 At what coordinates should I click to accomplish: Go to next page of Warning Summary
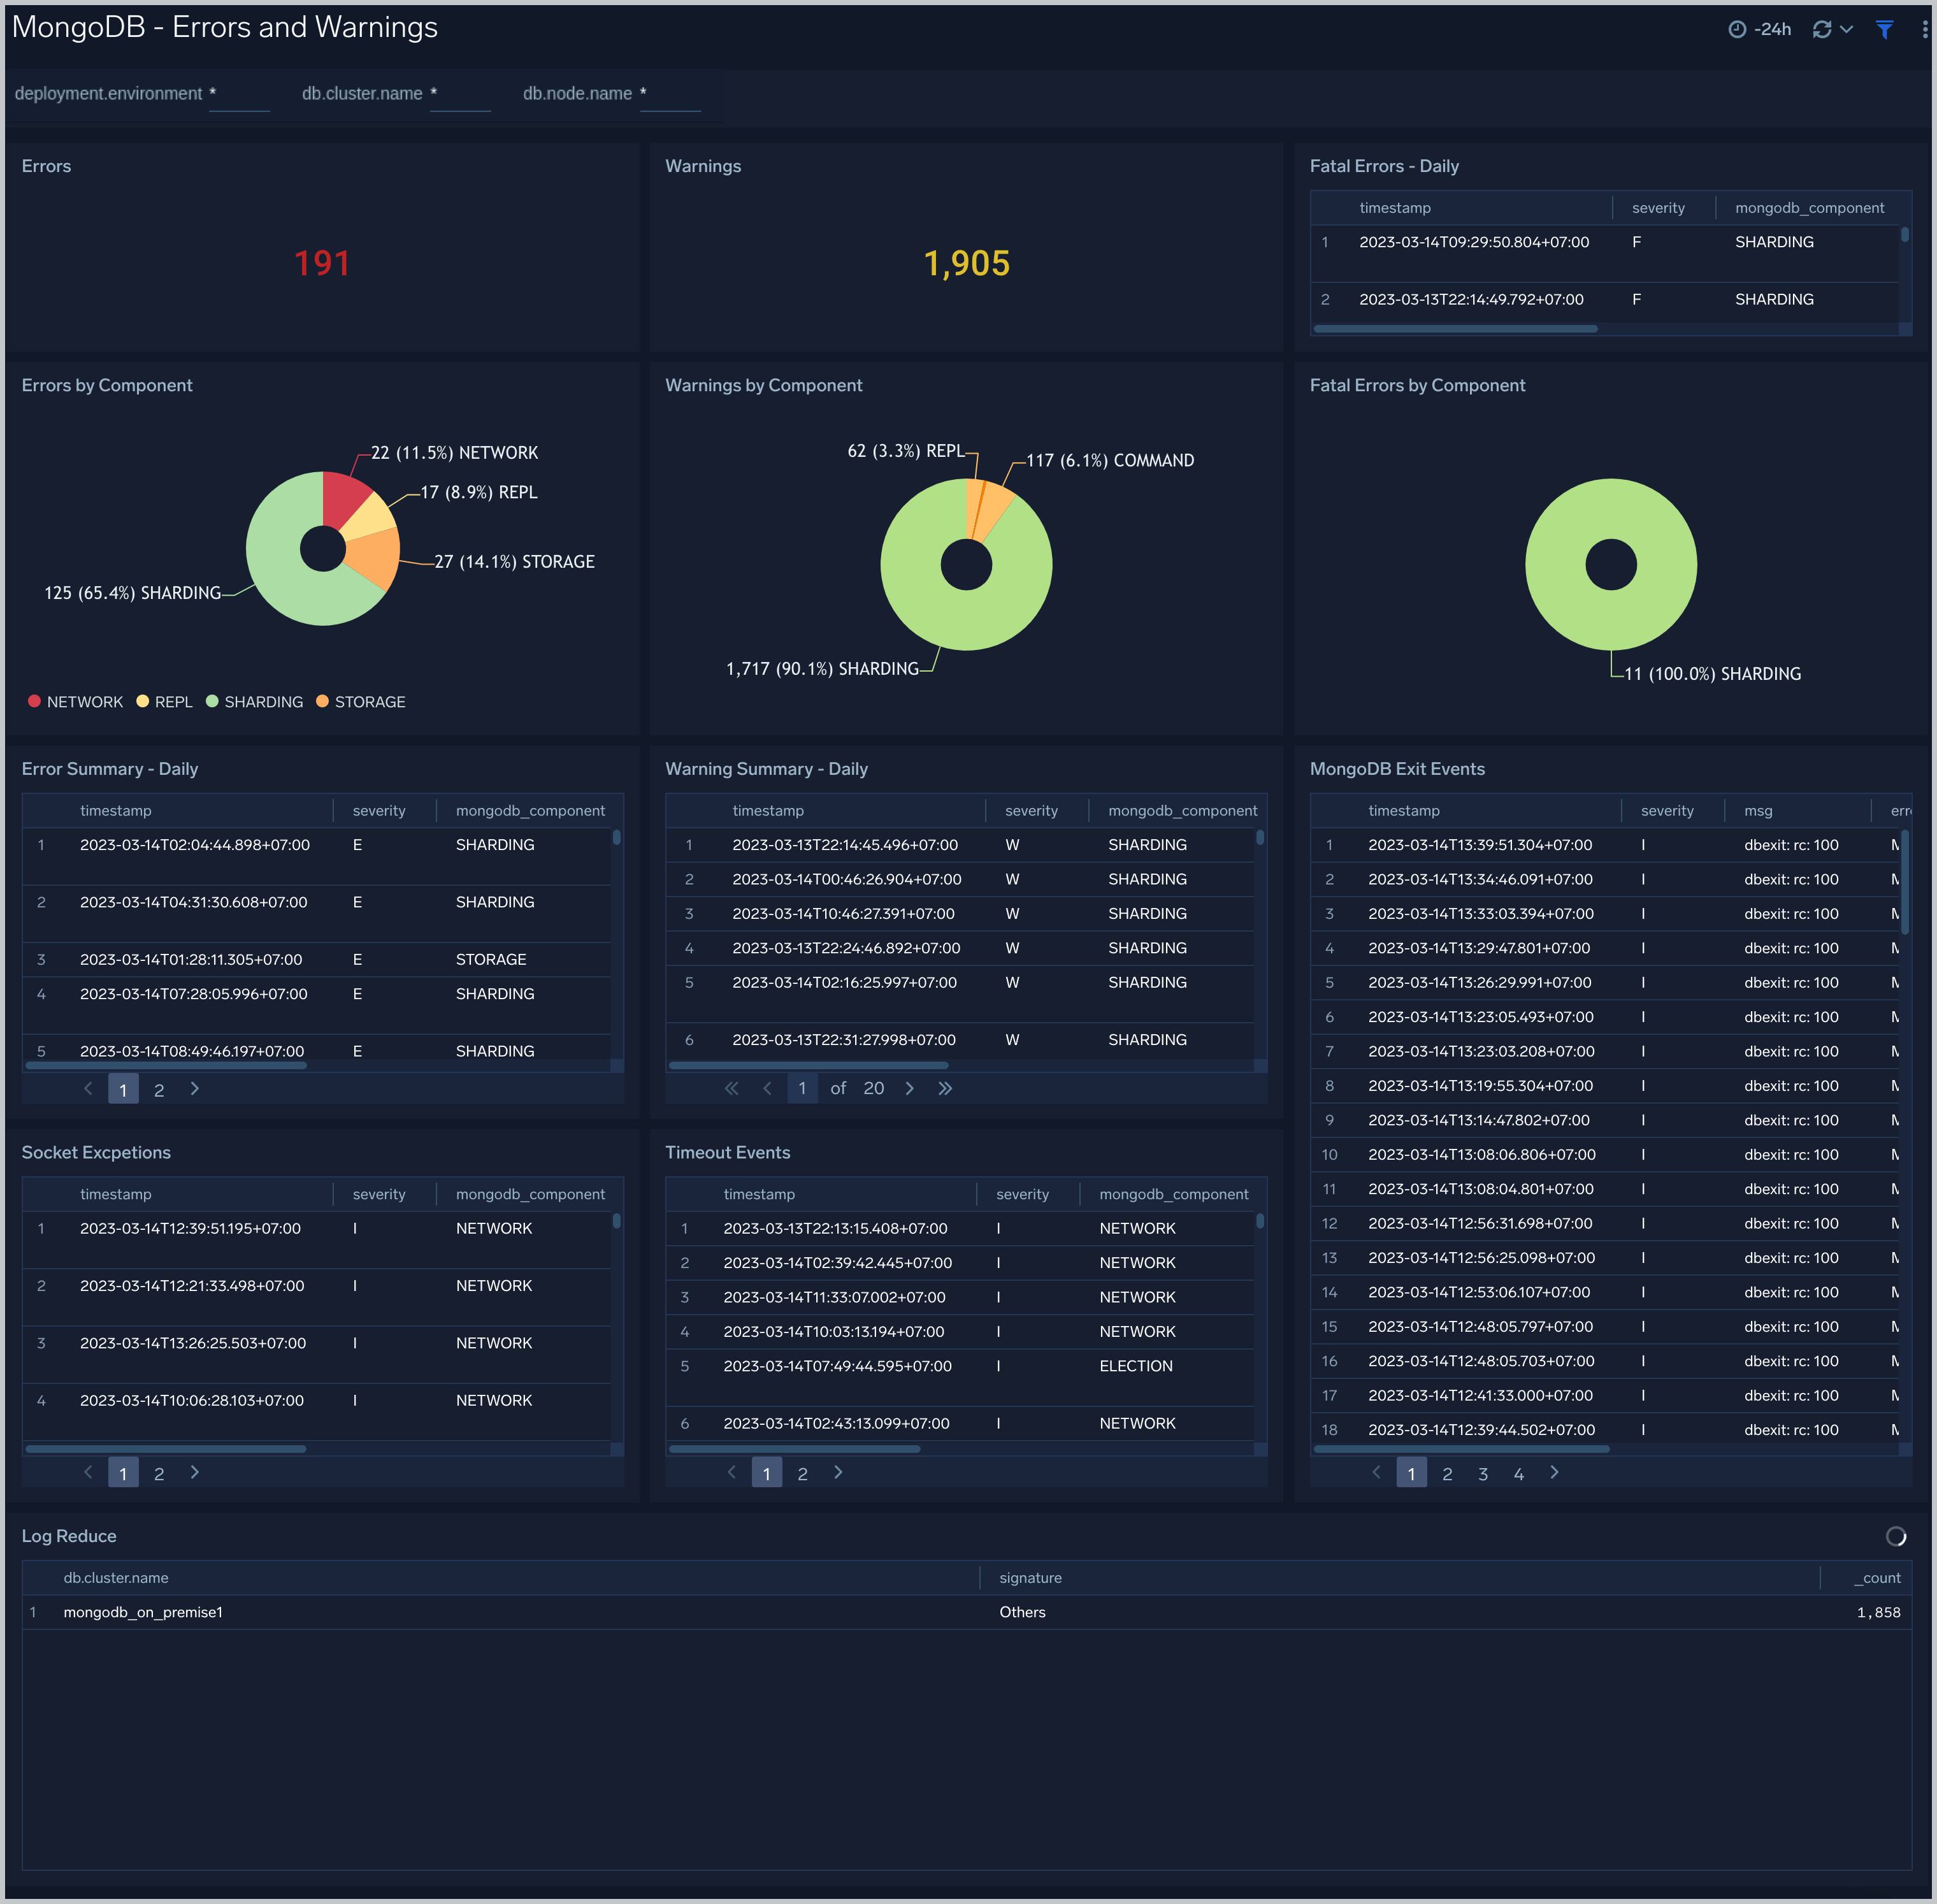909,1088
